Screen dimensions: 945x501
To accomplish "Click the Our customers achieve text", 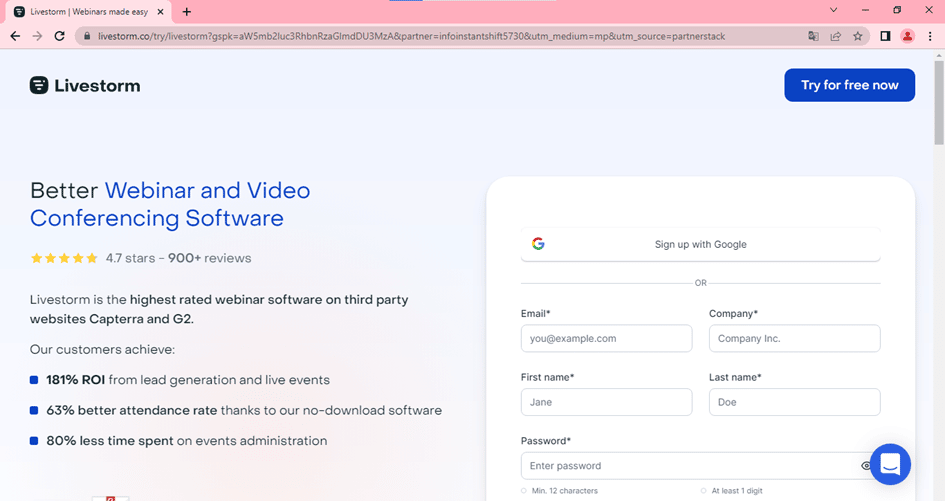I will pyautogui.click(x=102, y=350).
